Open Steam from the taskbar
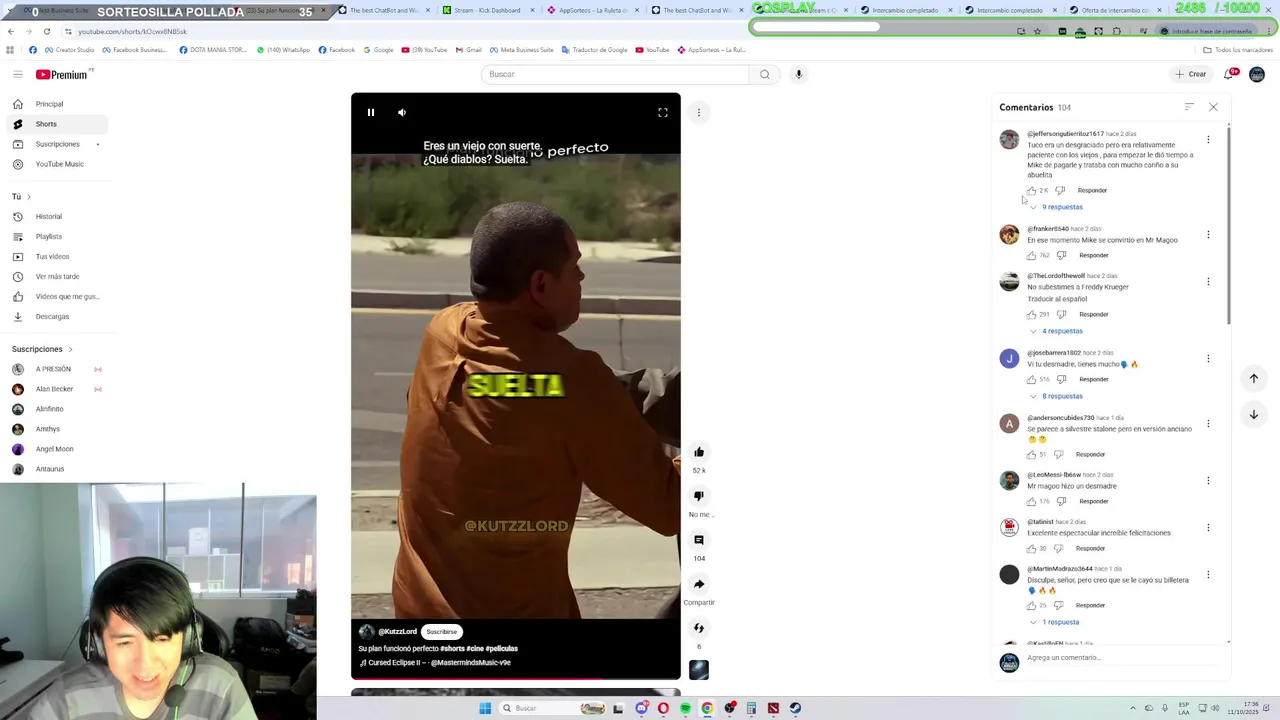Screen dimensions: 1280x720 (x=795, y=708)
